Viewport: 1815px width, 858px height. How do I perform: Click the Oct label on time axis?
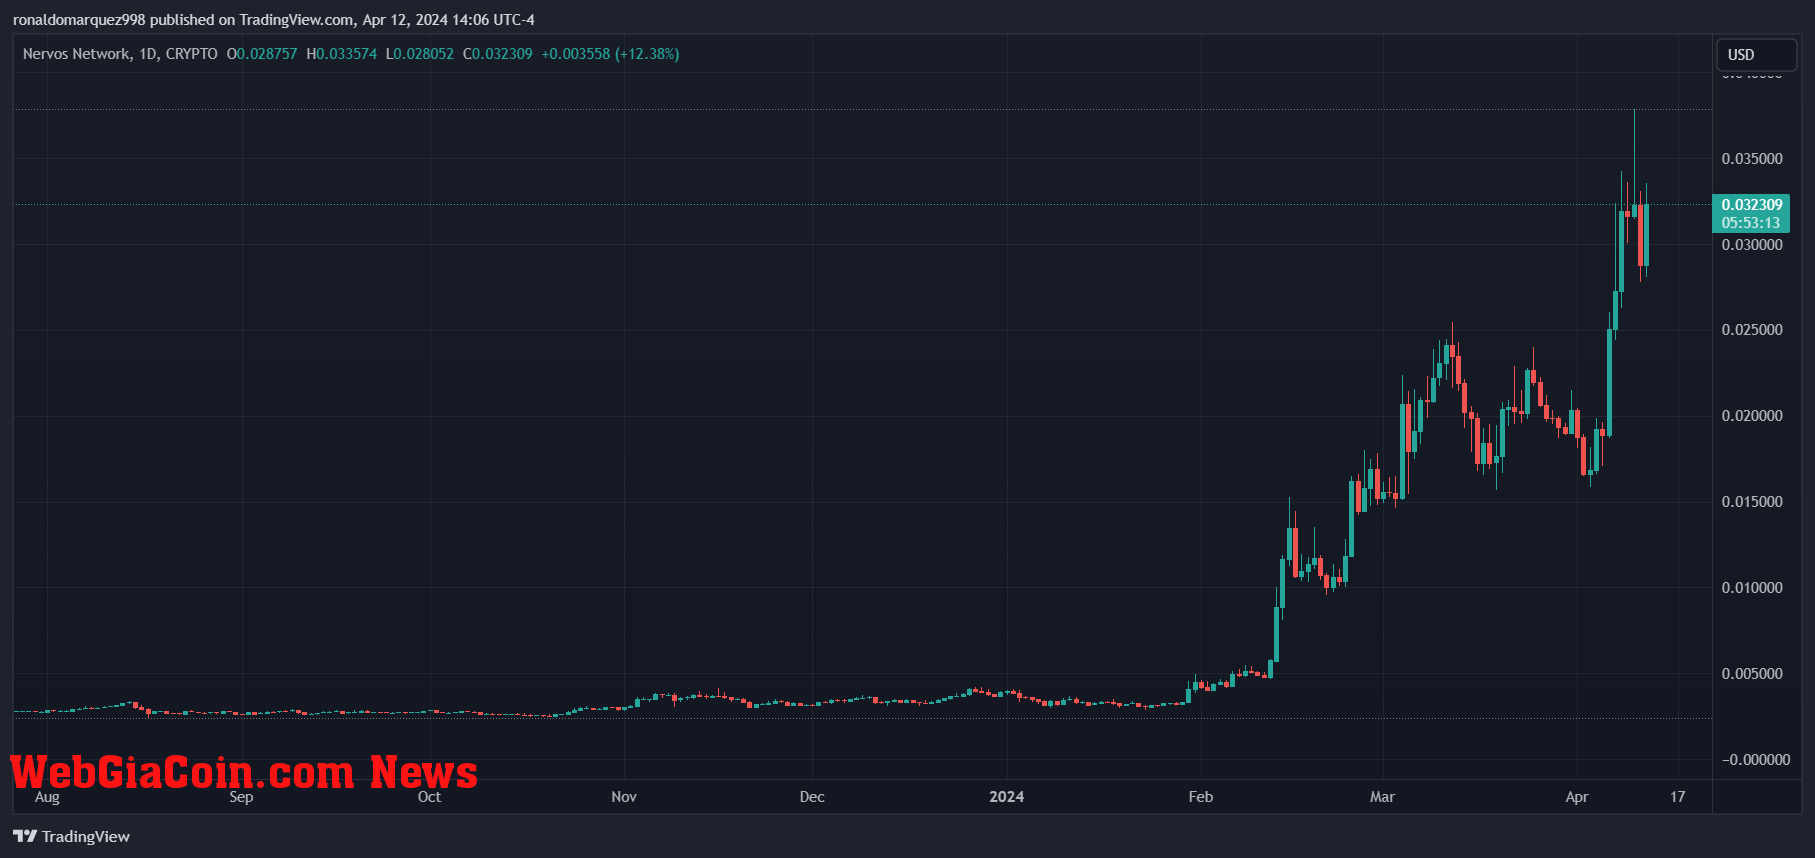429,797
